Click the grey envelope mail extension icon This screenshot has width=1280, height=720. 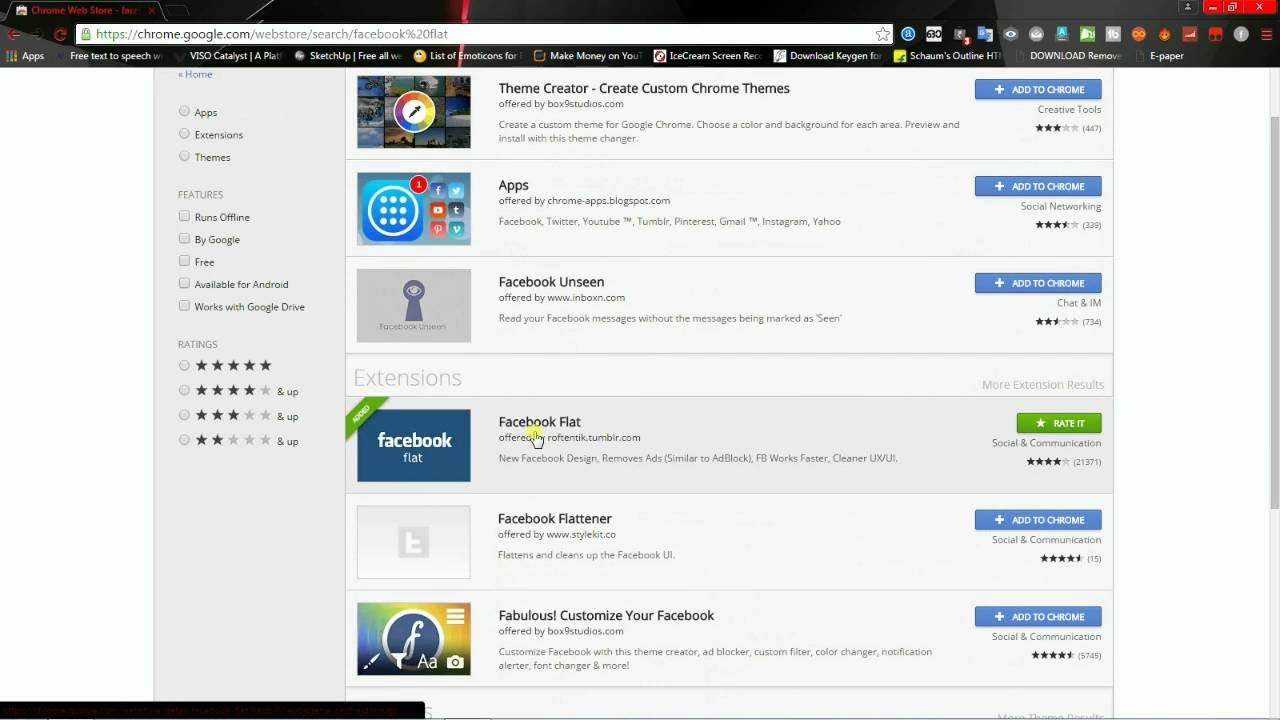tap(1036, 33)
